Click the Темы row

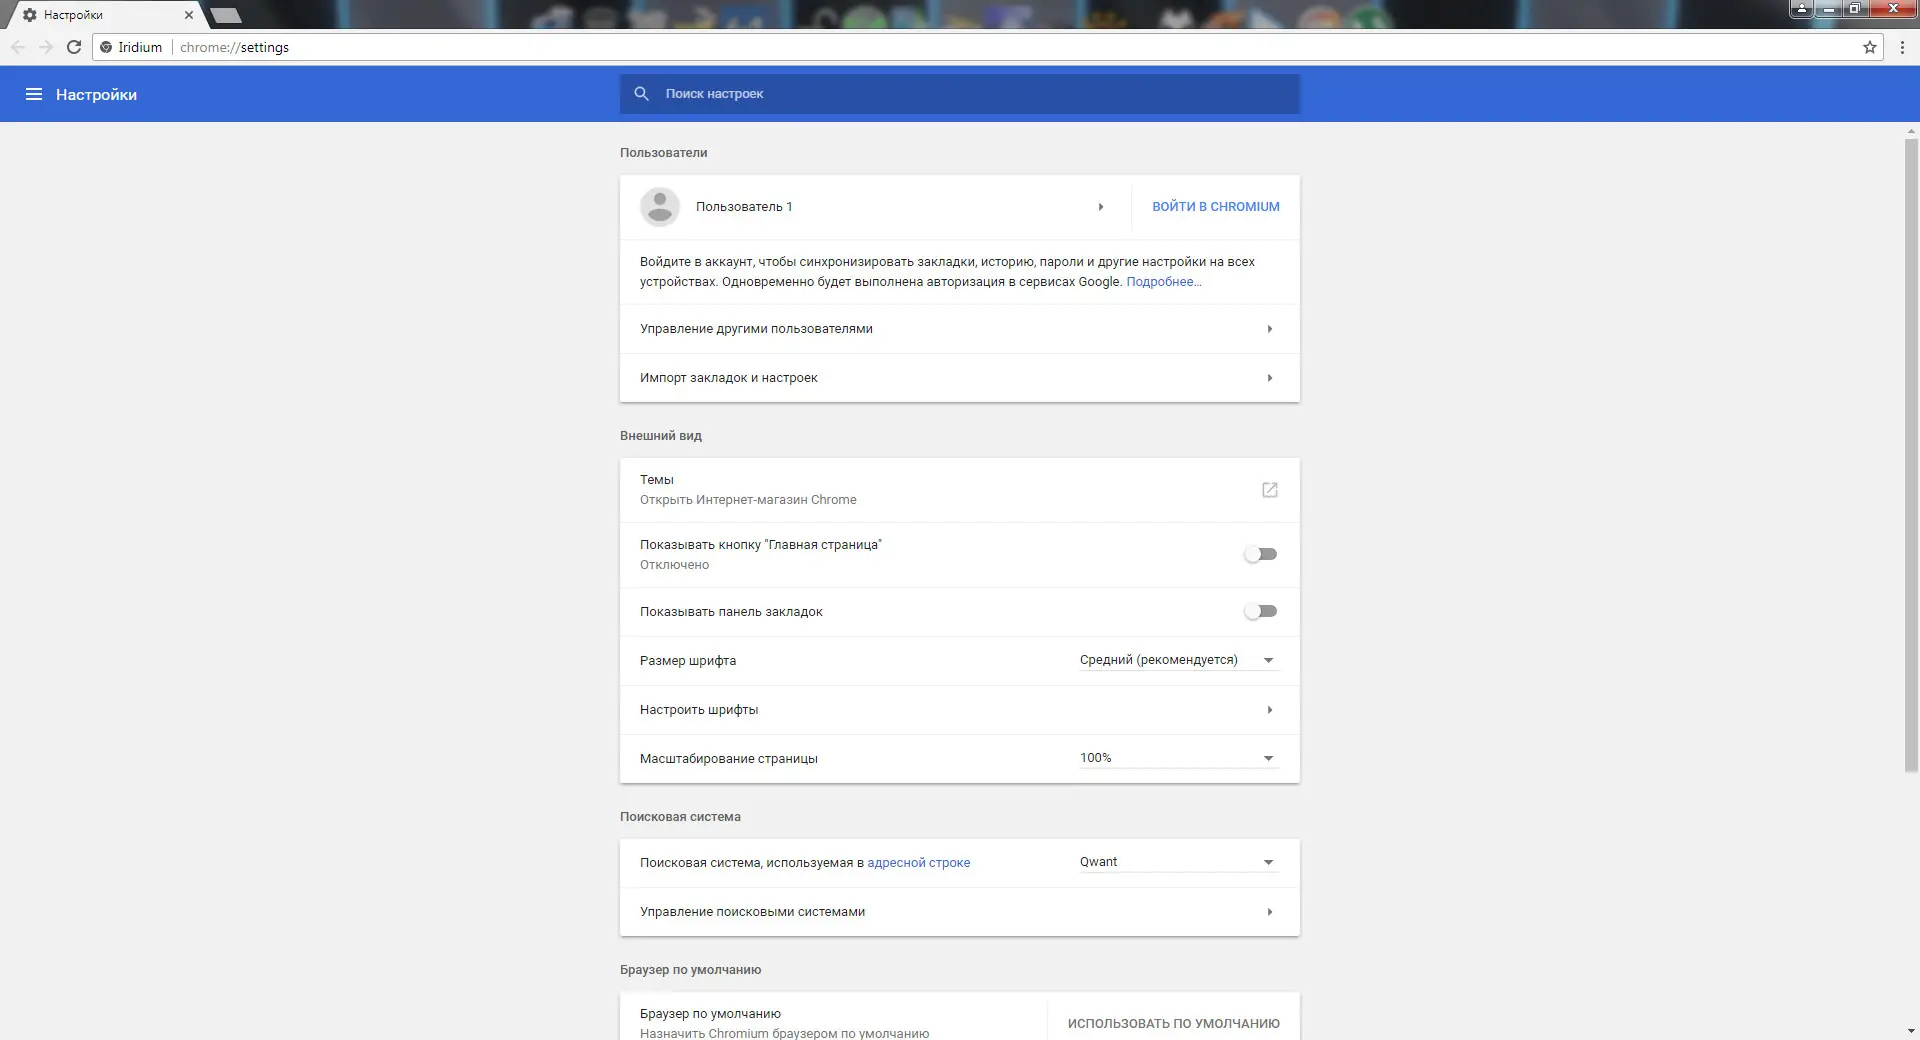pyautogui.click(x=959, y=490)
